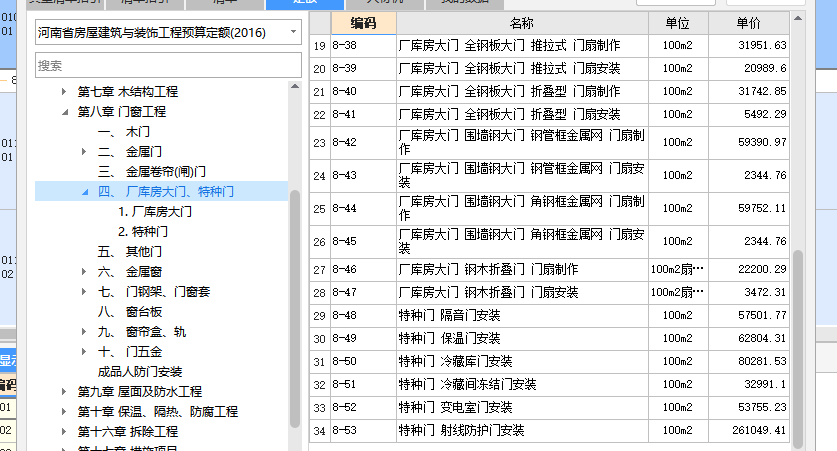The width and height of the screenshot is (837, 451).
Task: Click the 名称 column header
Action: [522, 23]
